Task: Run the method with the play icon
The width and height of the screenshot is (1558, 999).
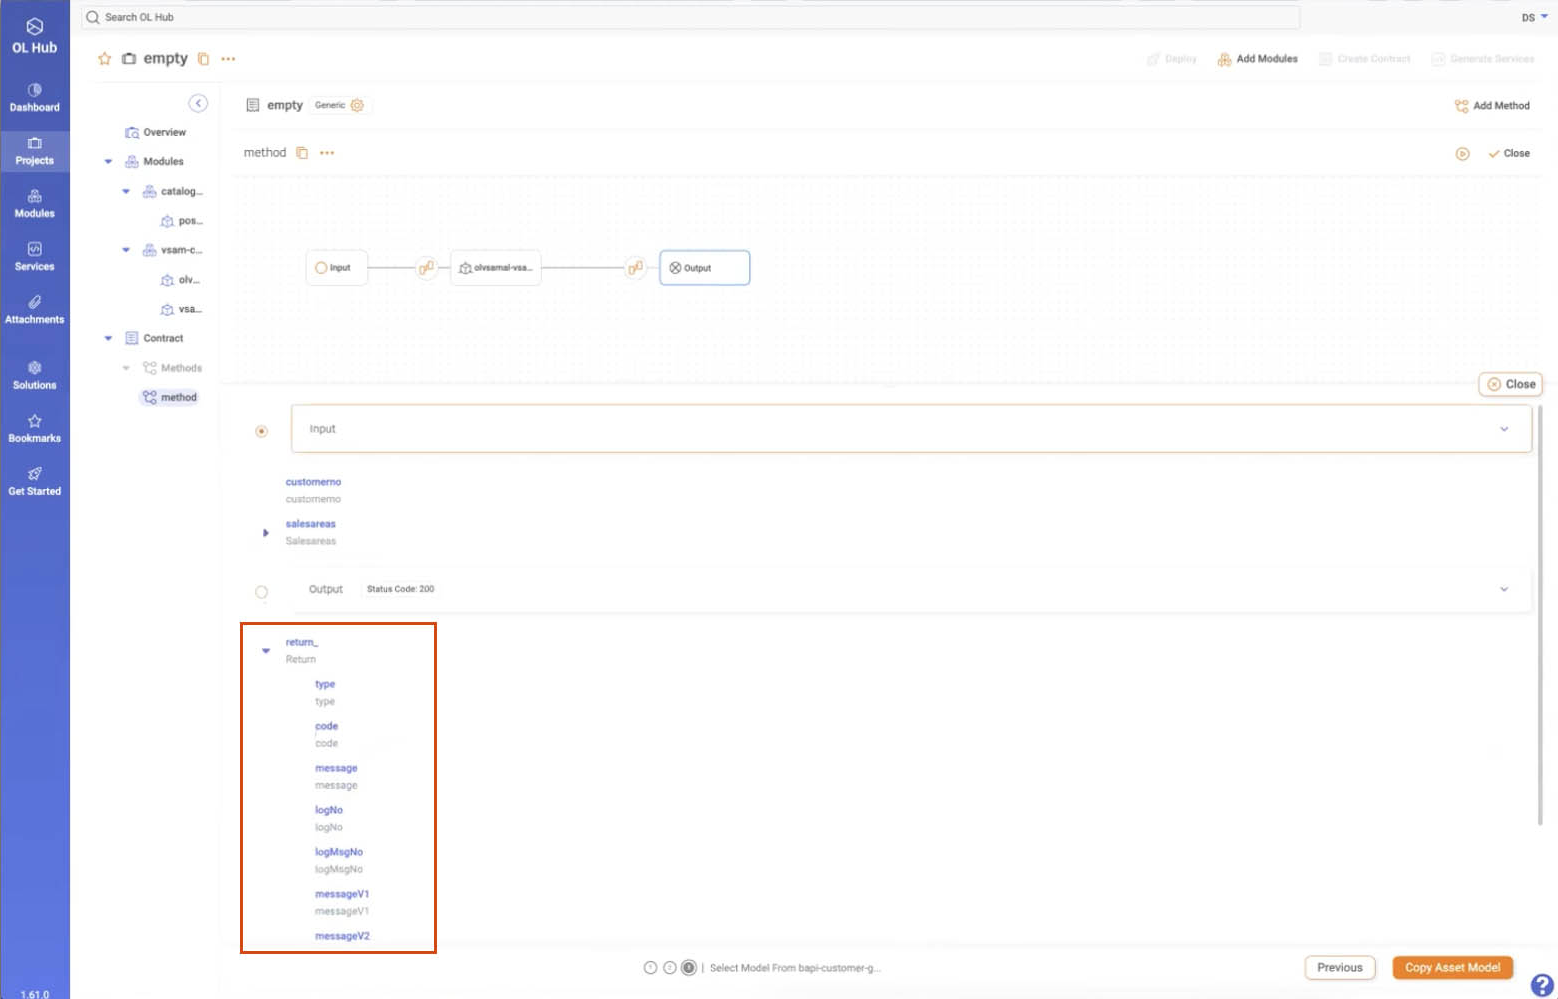Action: coord(1462,154)
